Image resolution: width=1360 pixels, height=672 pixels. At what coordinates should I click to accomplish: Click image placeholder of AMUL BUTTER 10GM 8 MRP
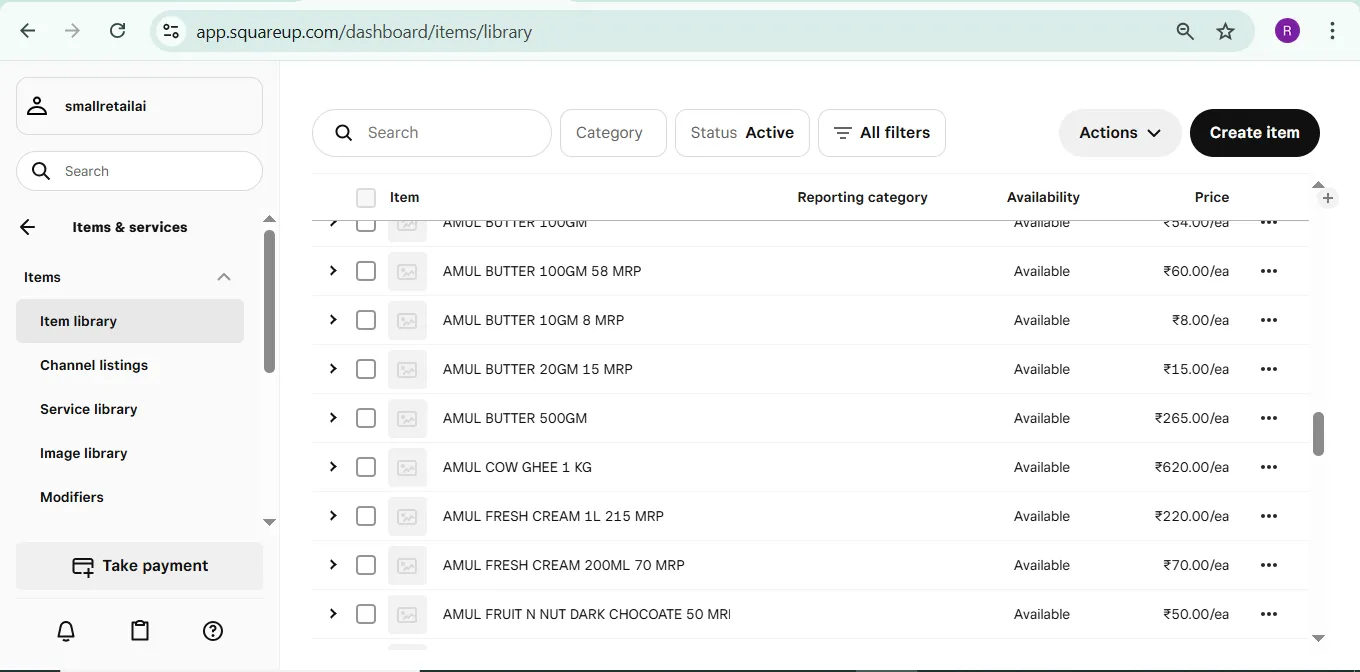(407, 320)
